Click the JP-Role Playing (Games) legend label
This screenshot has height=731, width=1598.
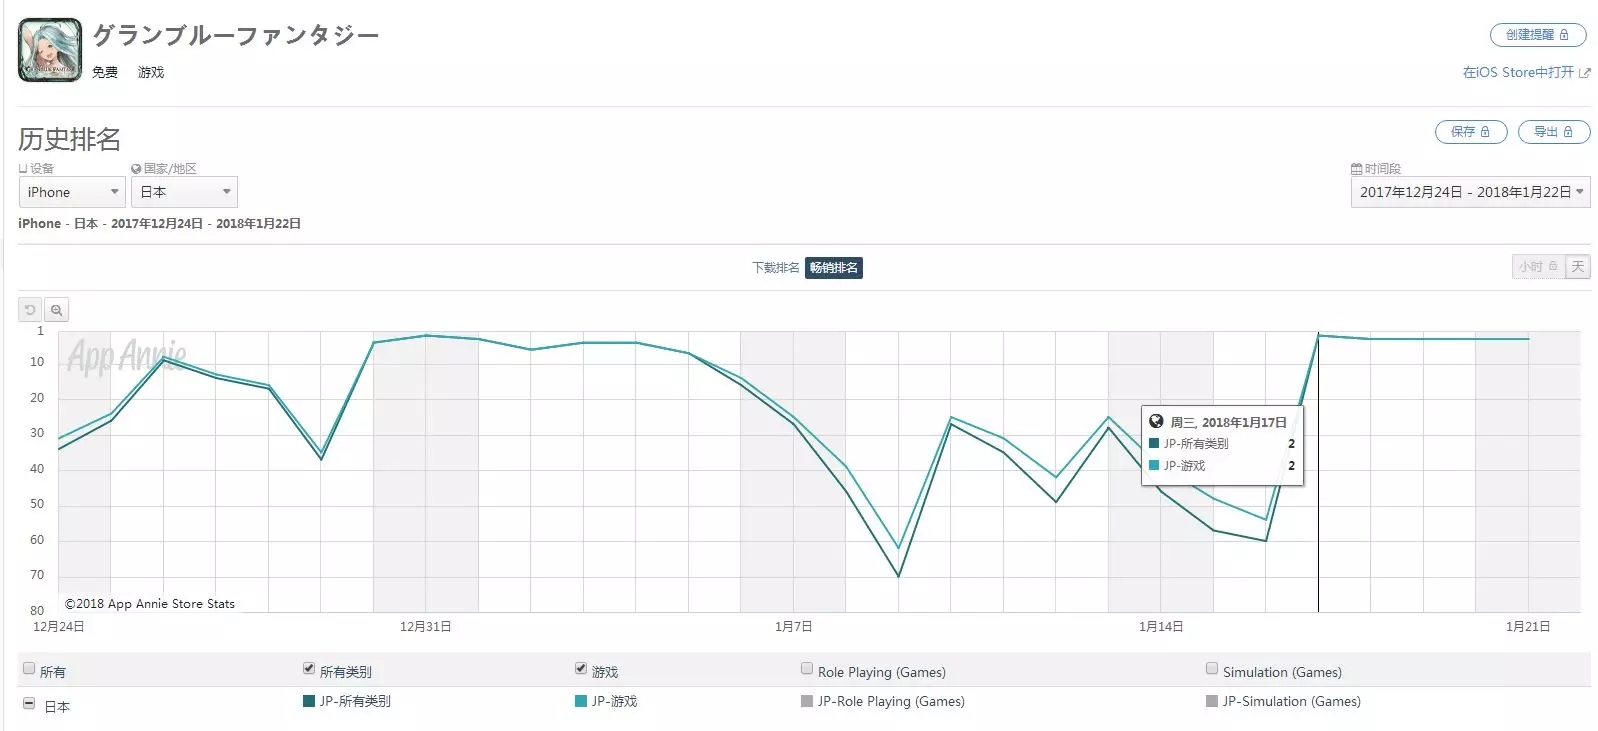891,702
